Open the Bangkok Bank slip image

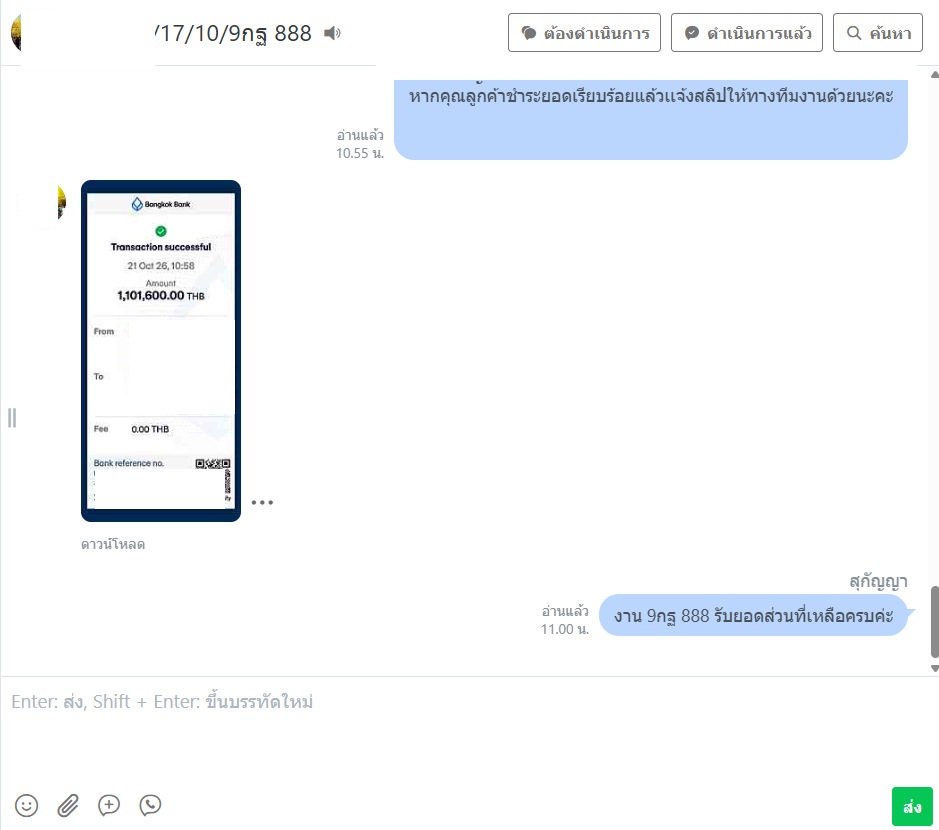coord(161,351)
